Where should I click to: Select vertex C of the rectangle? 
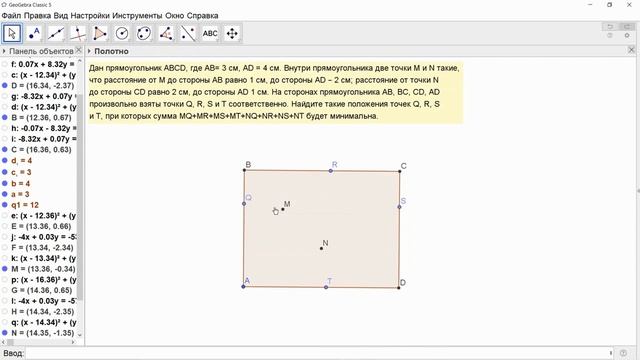pyautogui.click(x=400, y=171)
